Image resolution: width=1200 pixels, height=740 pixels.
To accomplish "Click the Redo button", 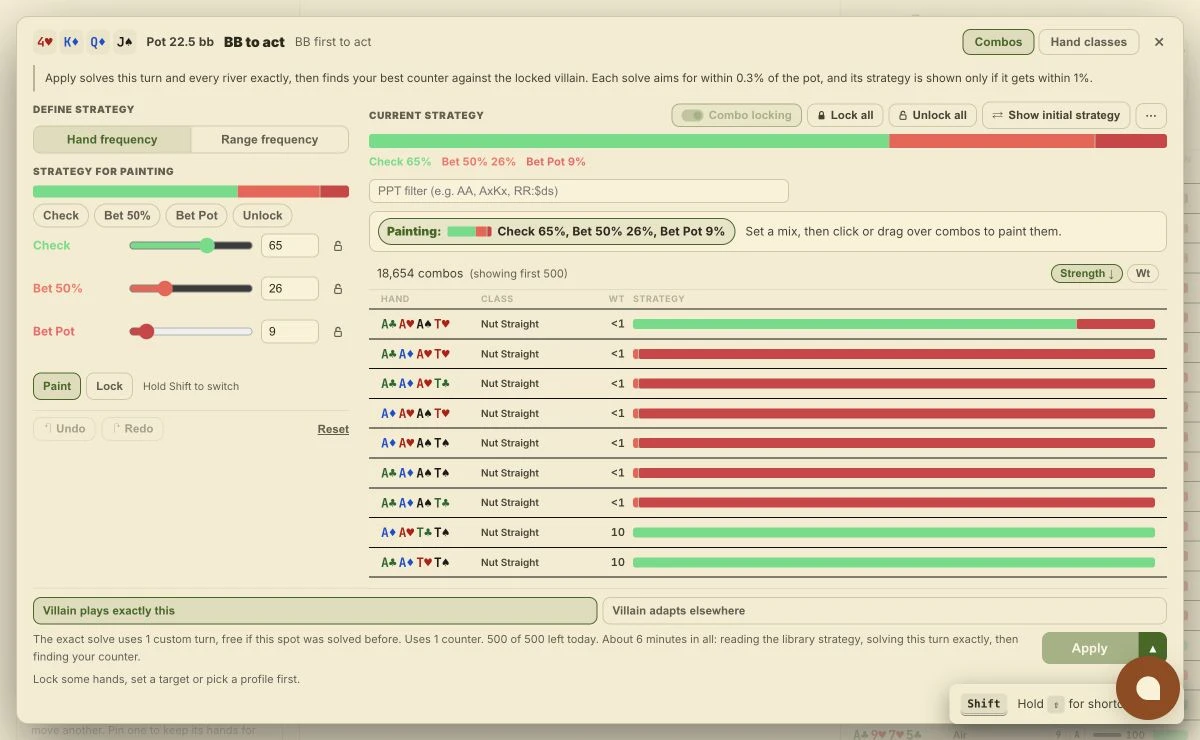I will click(132, 429).
